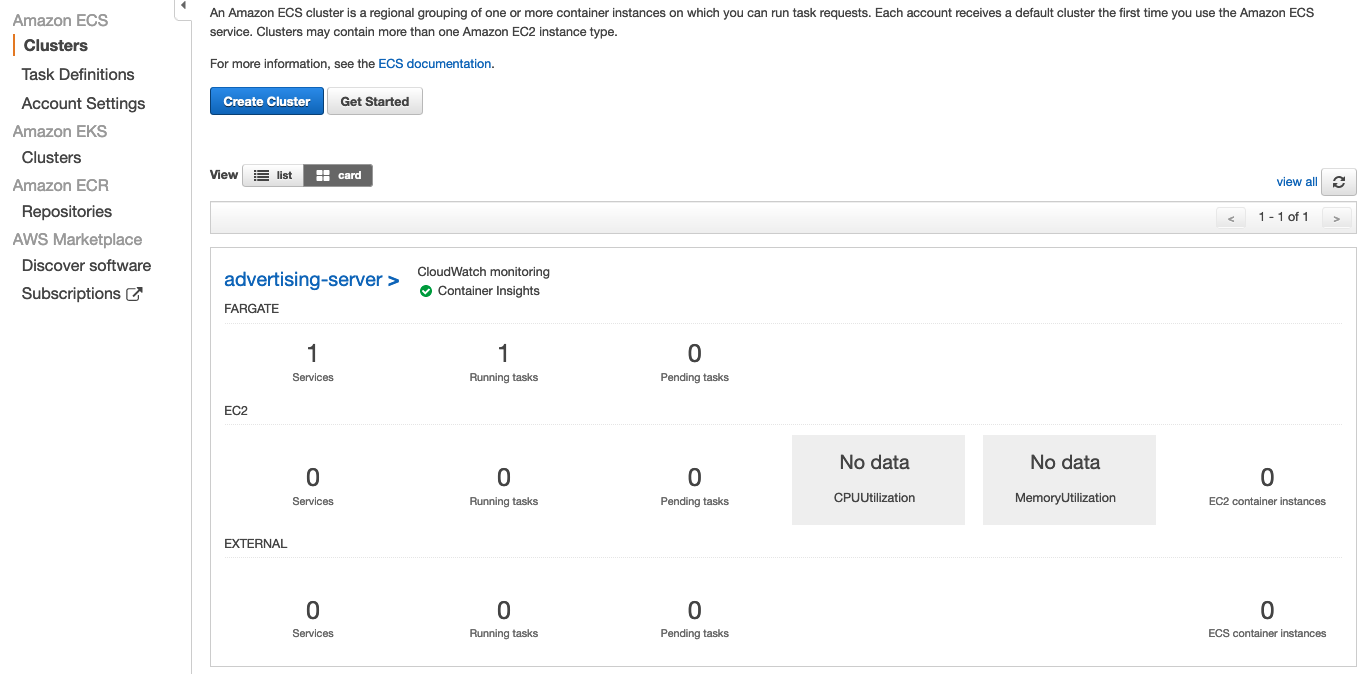The height and width of the screenshot is (674, 1367).
Task: Click the 1 - 1 of 1 pagination text
Action: [x=1284, y=217]
